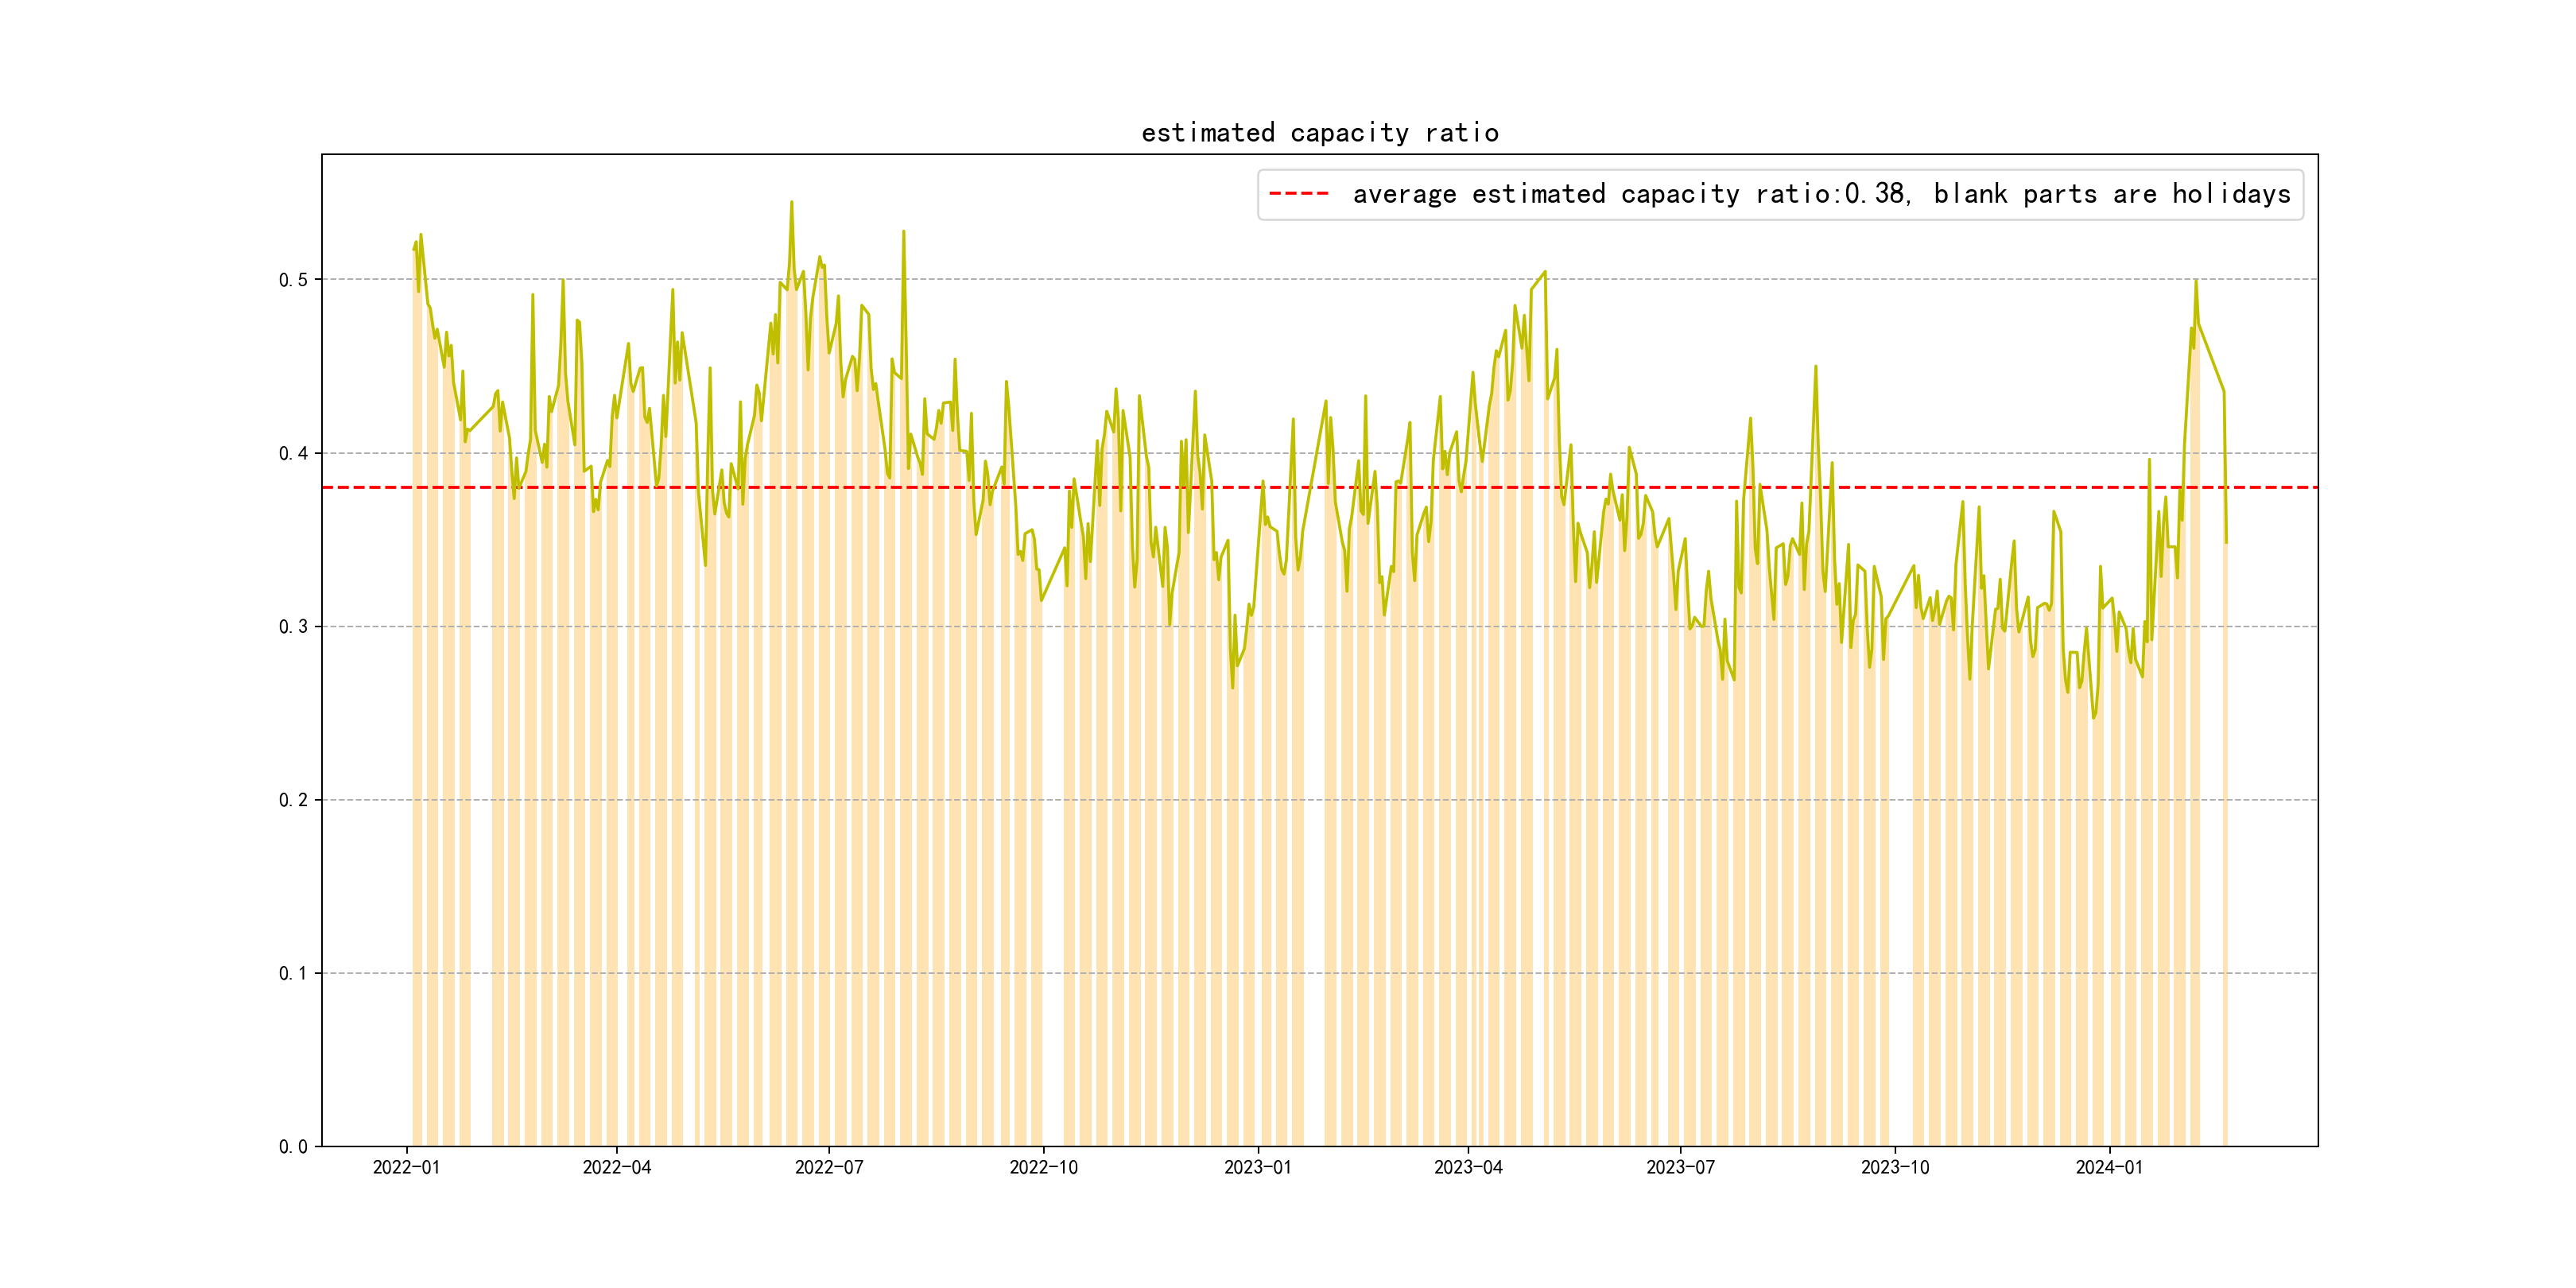
Task: Click the 0.3 y-axis tick label
Action: [293, 627]
